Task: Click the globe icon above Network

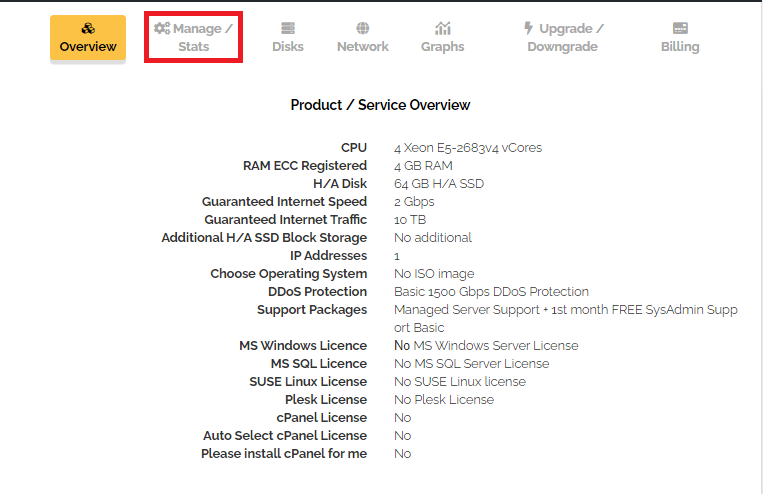Action: pyautogui.click(x=363, y=28)
